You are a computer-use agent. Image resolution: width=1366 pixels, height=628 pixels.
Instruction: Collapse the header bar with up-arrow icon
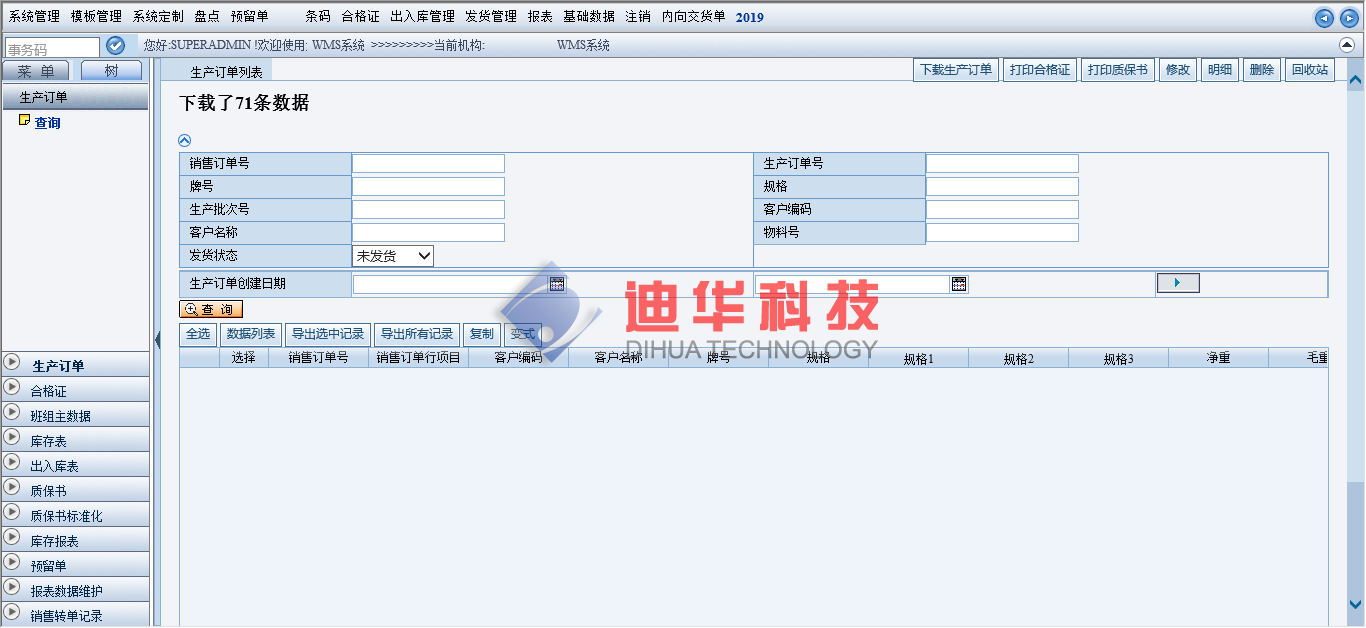1347,45
